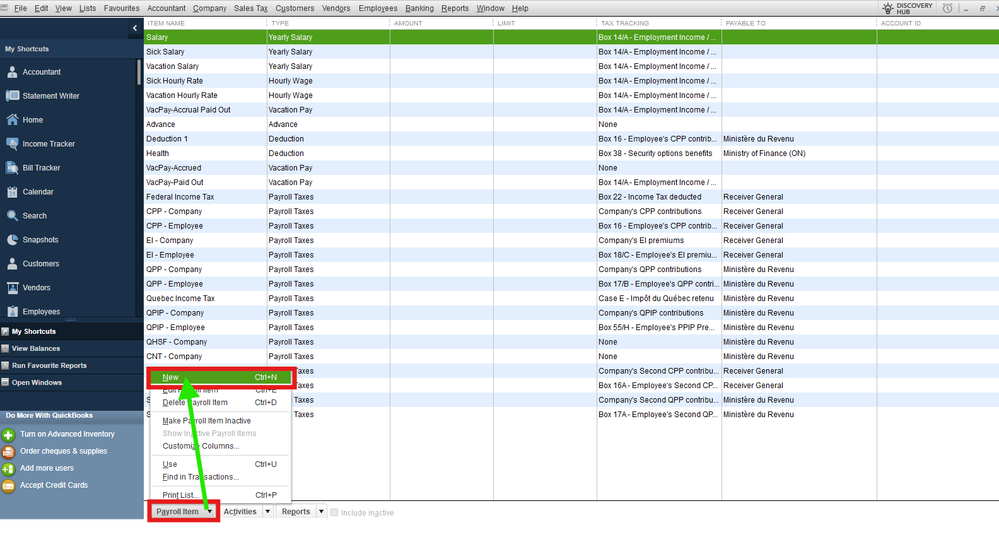Open the Calendar shortcut icon
This screenshot has width=999, height=534.
12,192
